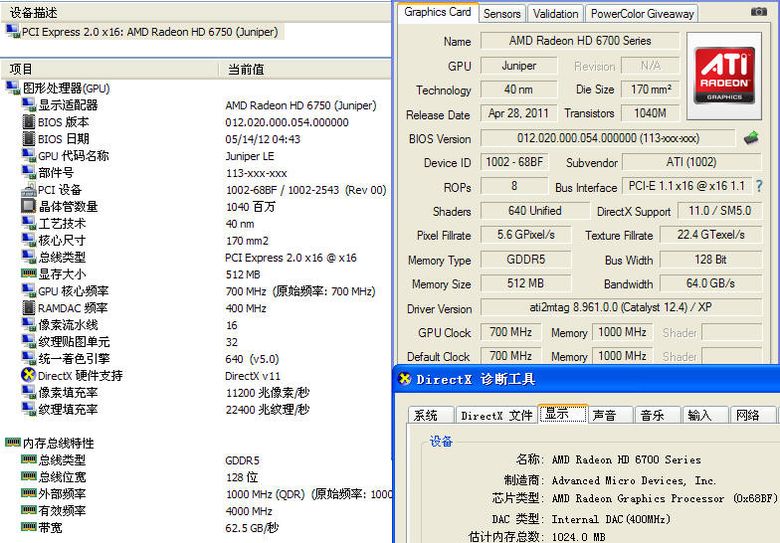This screenshot has width=780, height=543.
Task: Click the ATI Radeon Graphics logo
Action: (724, 76)
